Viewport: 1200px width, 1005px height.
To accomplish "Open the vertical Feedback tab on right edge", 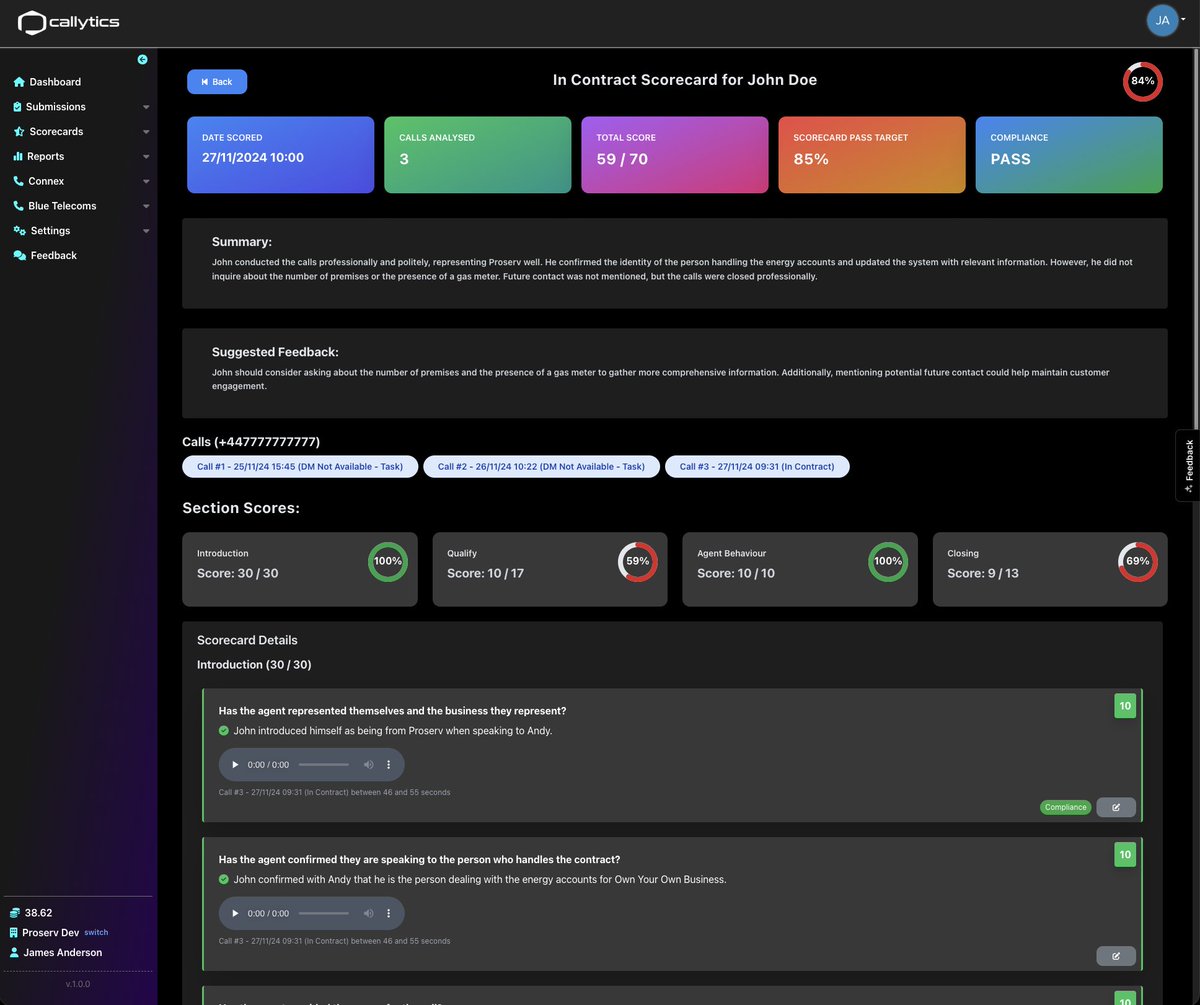I will pyautogui.click(x=1188, y=465).
